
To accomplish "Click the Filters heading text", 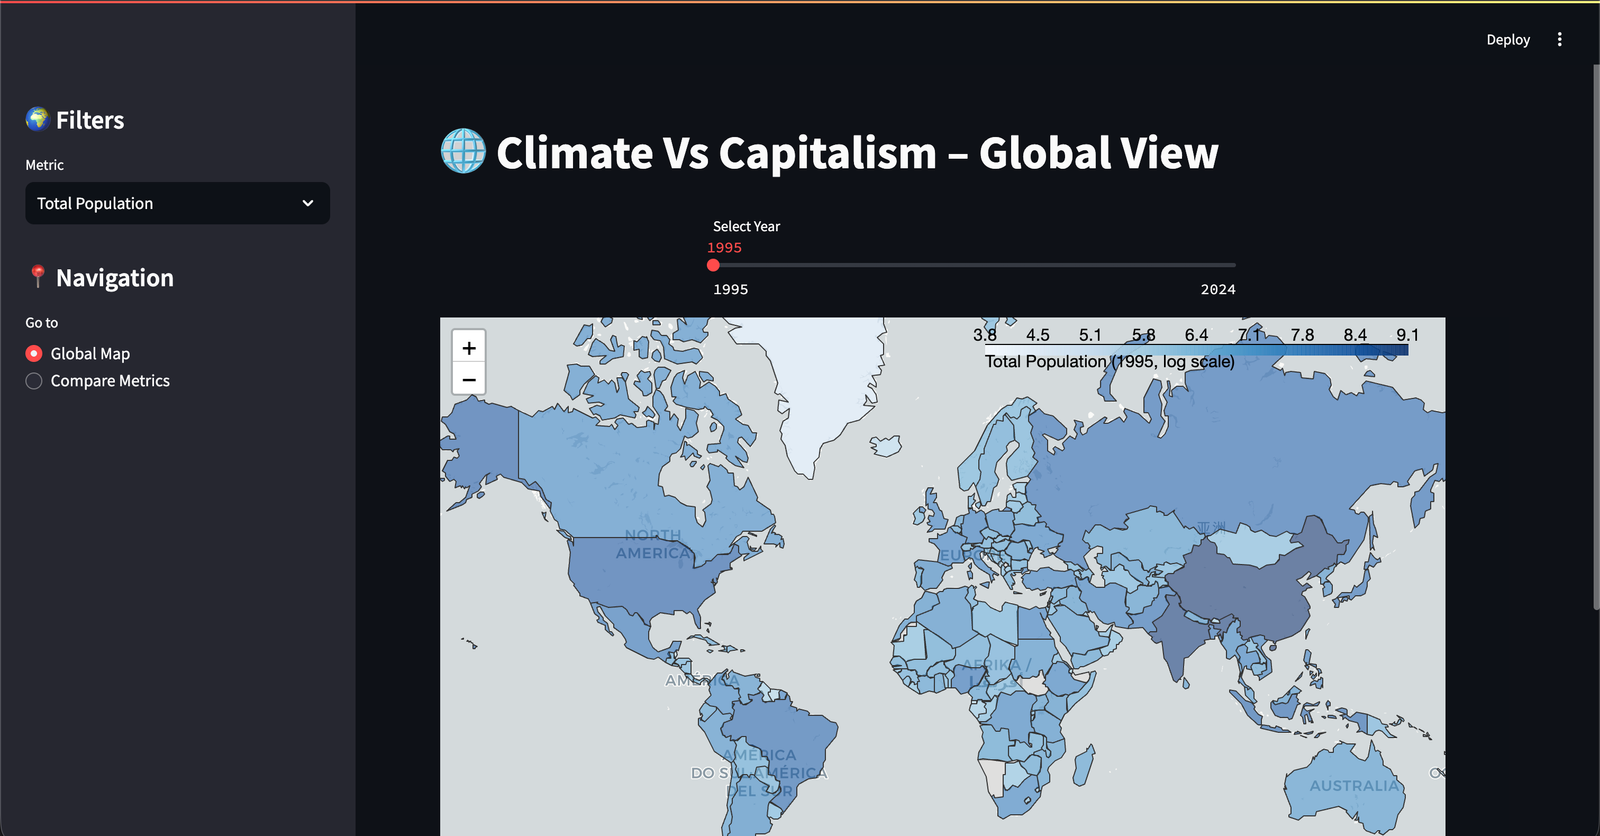I will coord(90,120).
